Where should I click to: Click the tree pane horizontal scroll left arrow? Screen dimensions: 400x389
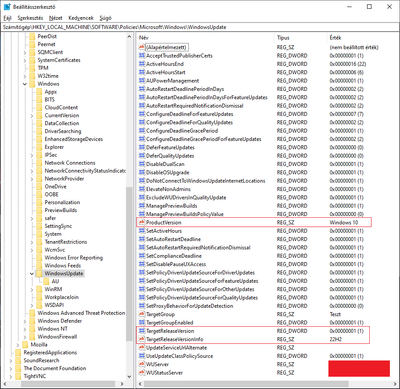click(6, 384)
